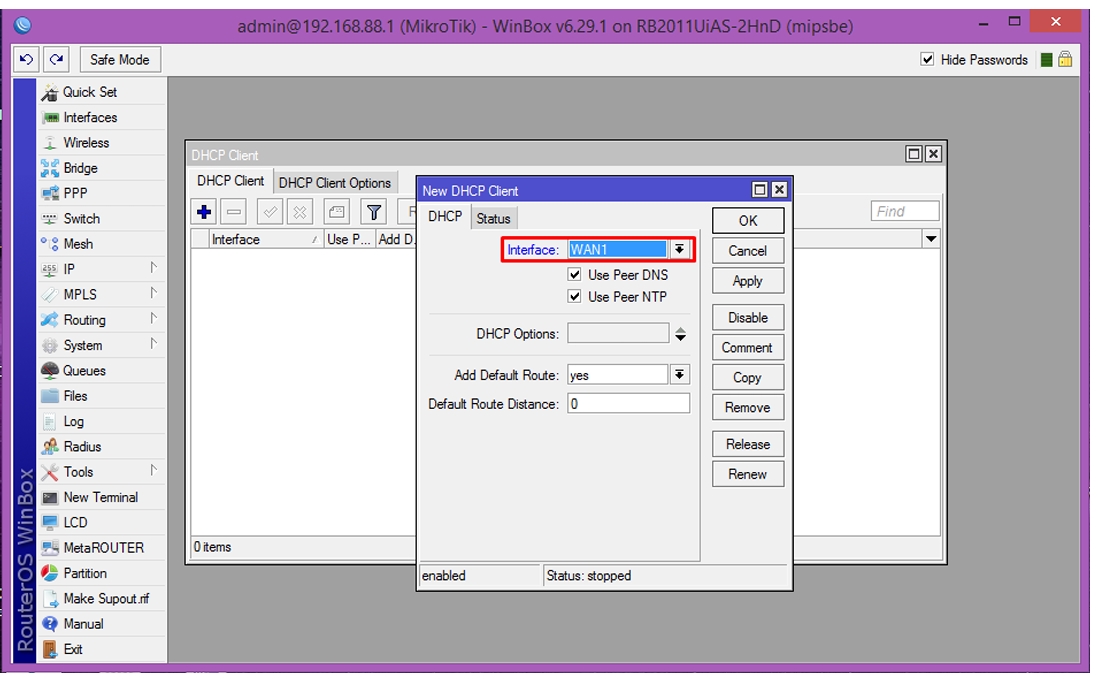Click the Release button

(x=748, y=444)
